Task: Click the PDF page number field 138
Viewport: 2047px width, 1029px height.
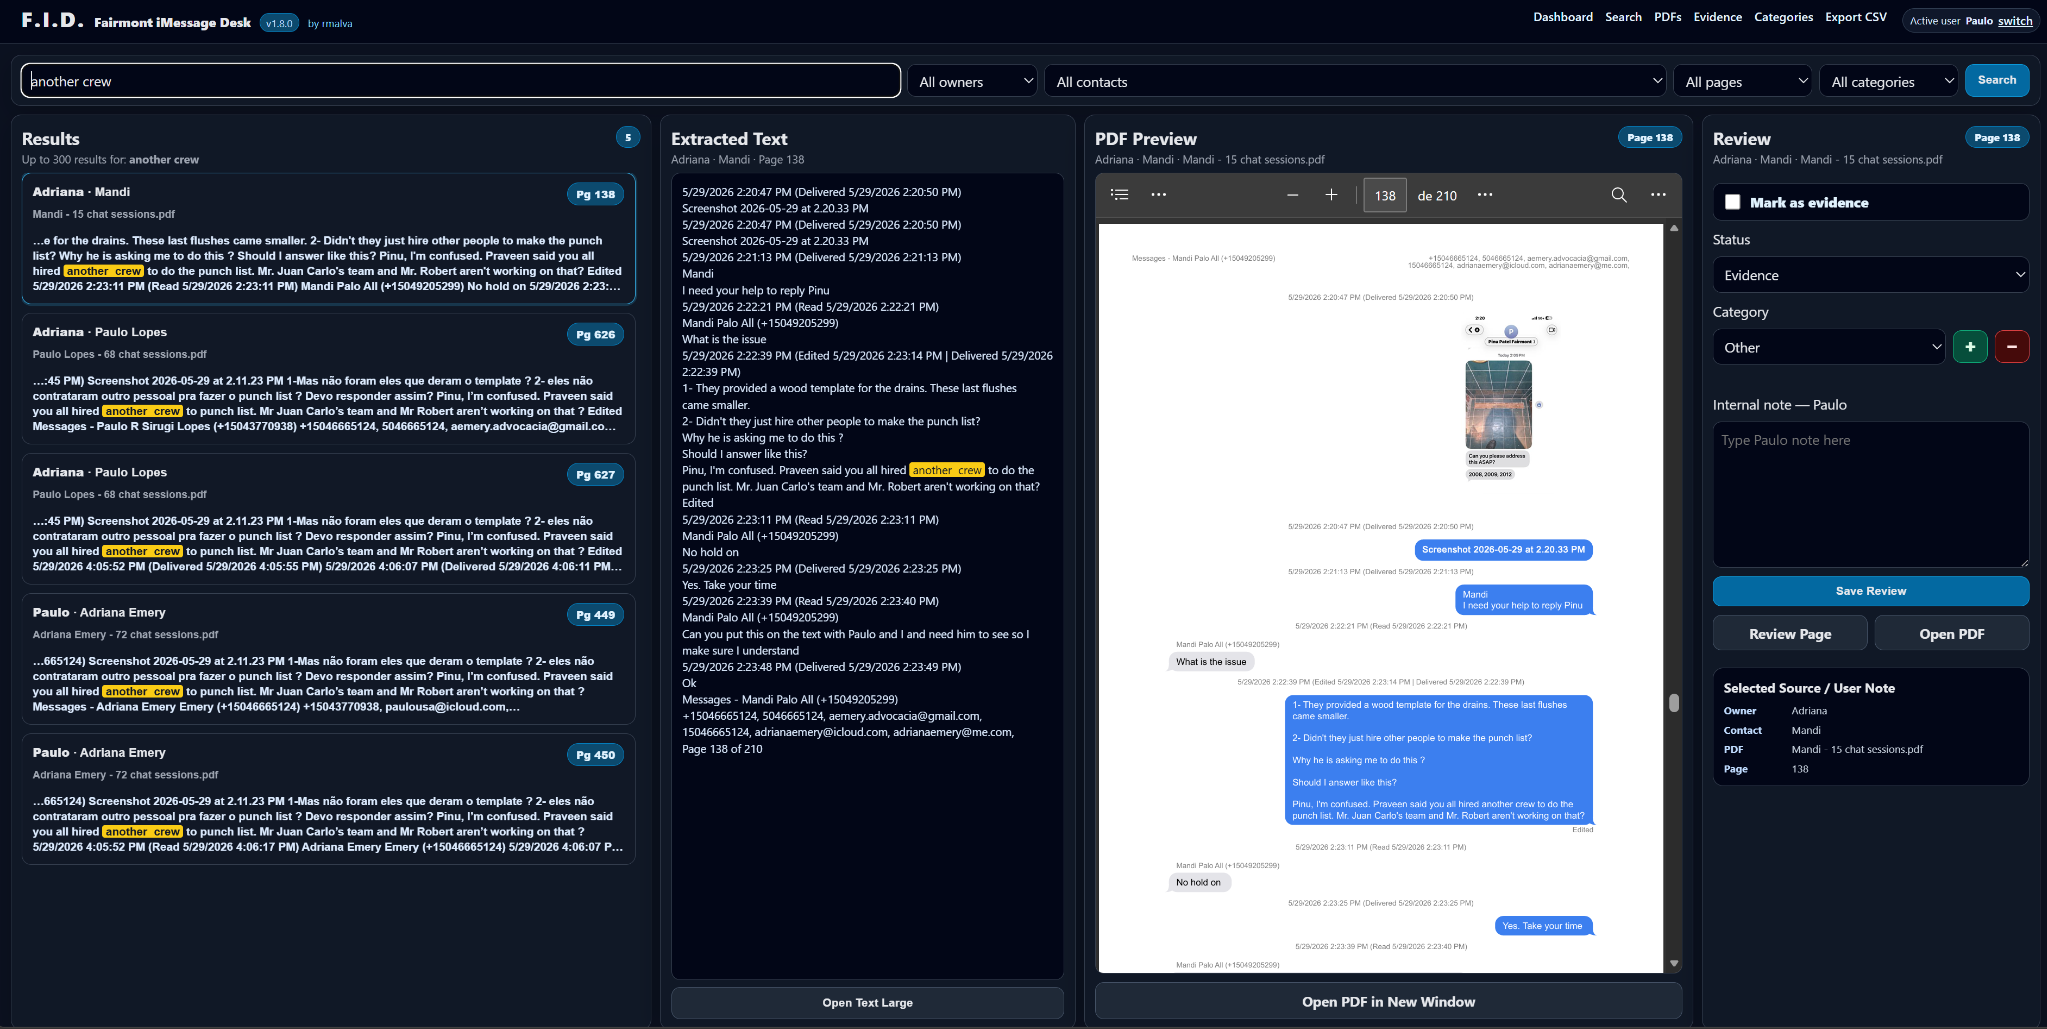Action: coord(1385,195)
